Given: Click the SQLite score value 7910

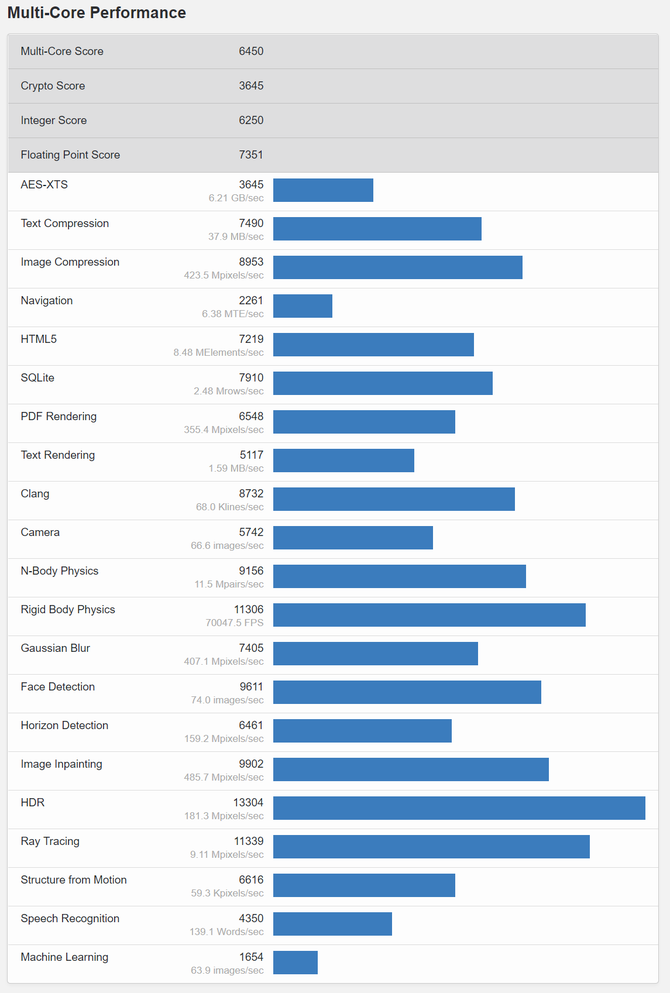Looking at the screenshot, I should click(x=251, y=377).
